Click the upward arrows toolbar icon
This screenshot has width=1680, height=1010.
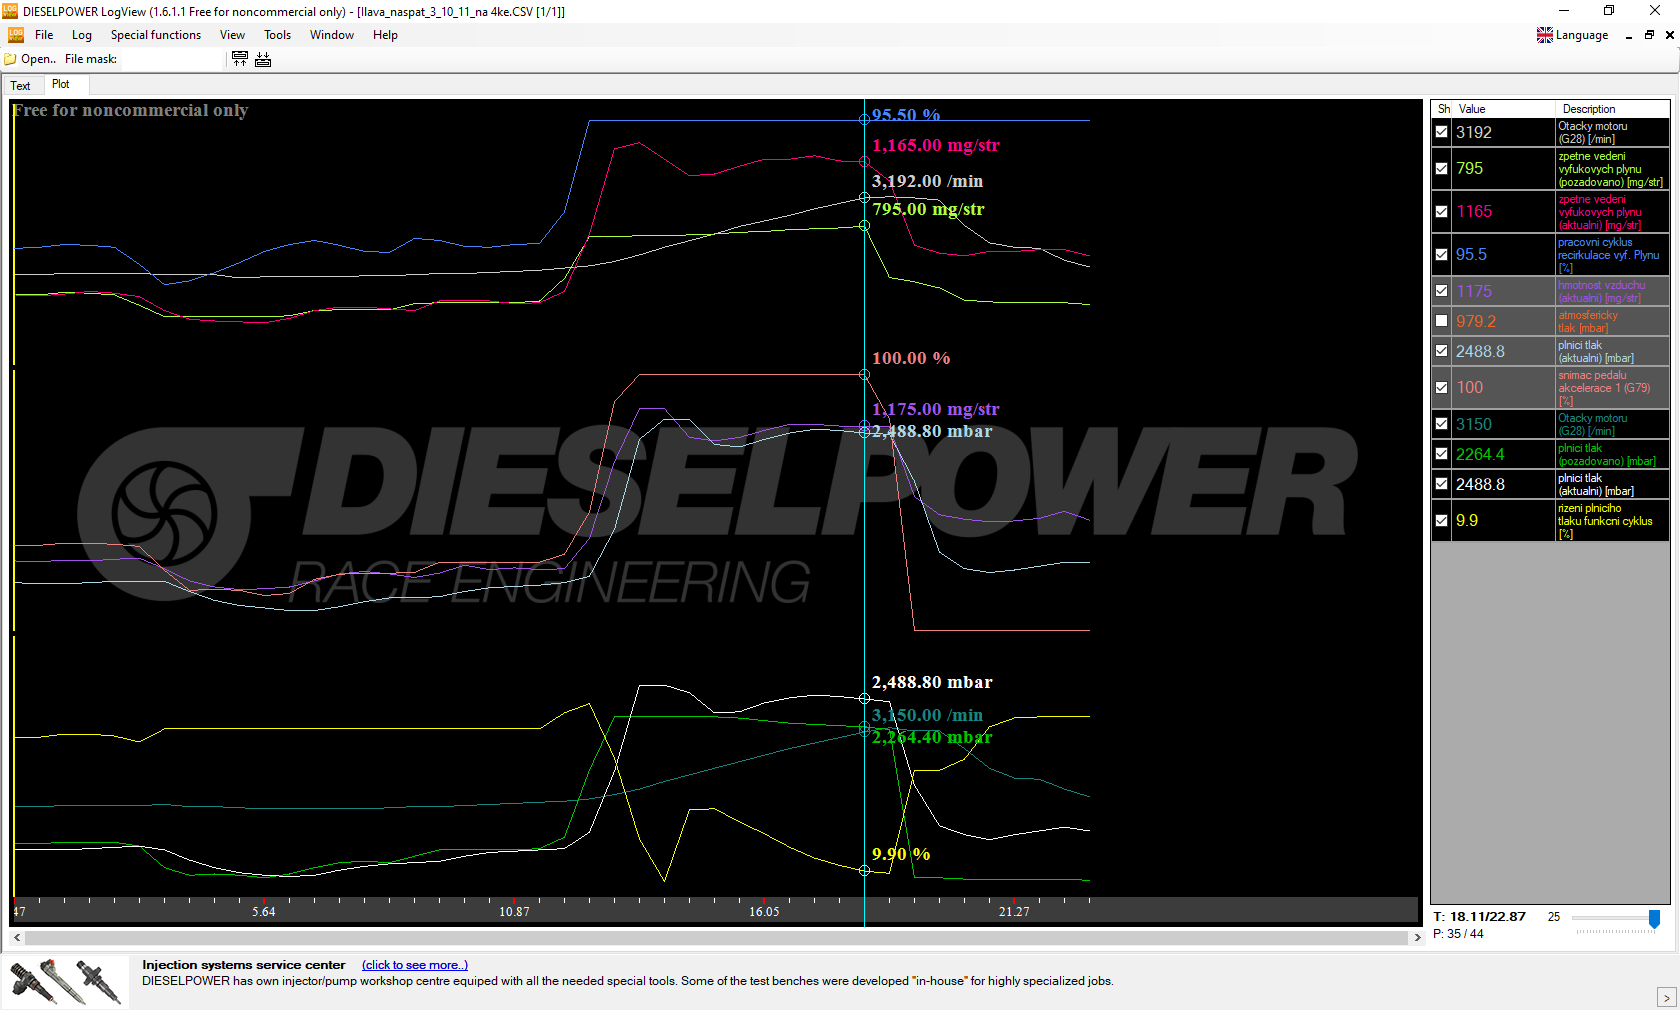pos(240,59)
